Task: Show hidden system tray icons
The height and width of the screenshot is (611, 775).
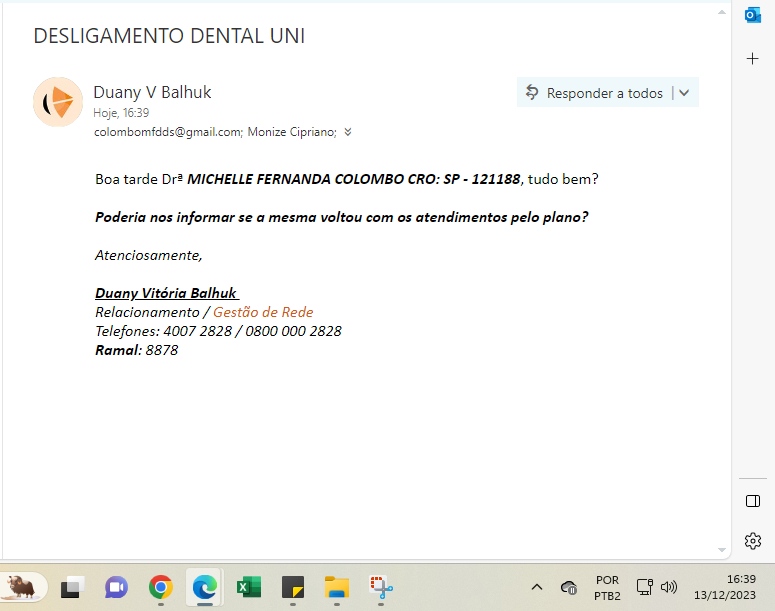Action: click(537, 587)
